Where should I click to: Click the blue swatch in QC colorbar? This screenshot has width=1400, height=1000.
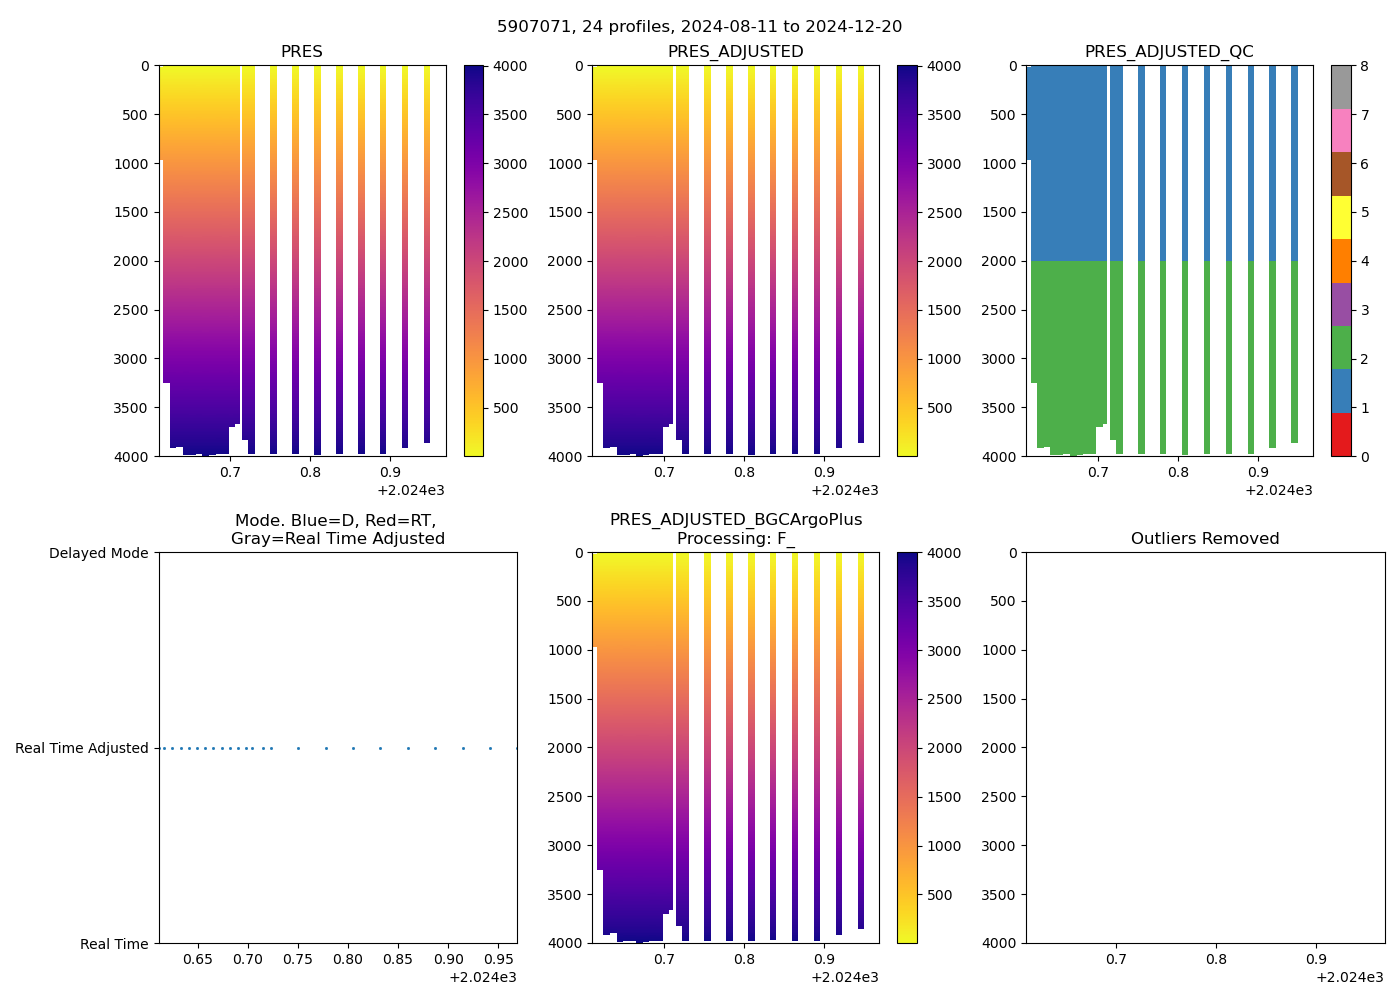tap(1341, 391)
